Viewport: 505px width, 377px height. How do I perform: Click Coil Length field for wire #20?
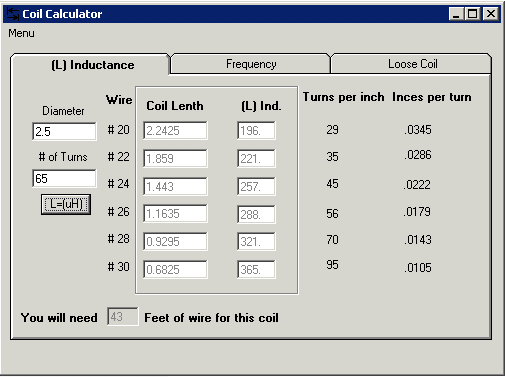pyautogui.click(x=175, y=130)
